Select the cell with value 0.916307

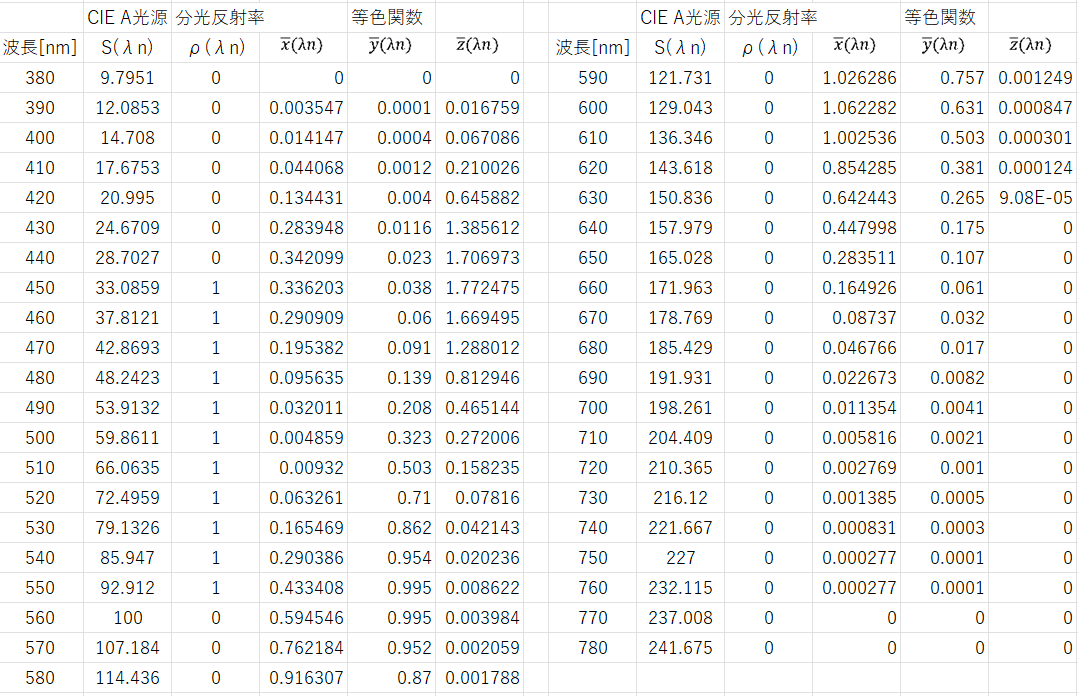[x=306, y=678]
